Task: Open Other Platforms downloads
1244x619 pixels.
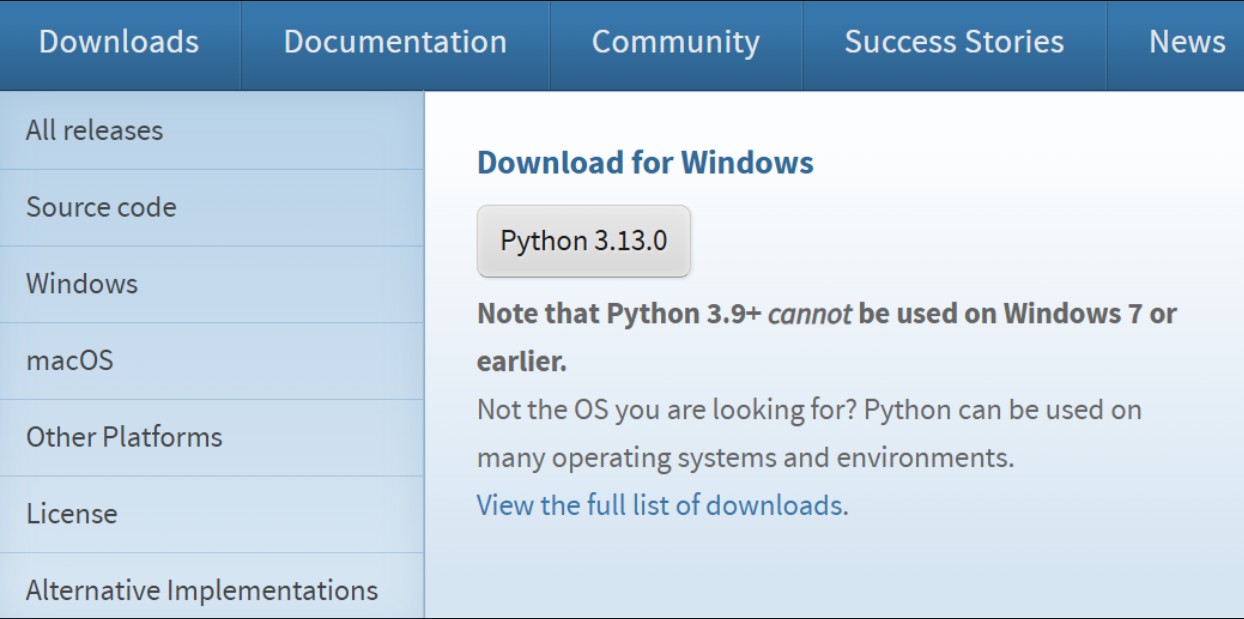Action: point(124,437)
